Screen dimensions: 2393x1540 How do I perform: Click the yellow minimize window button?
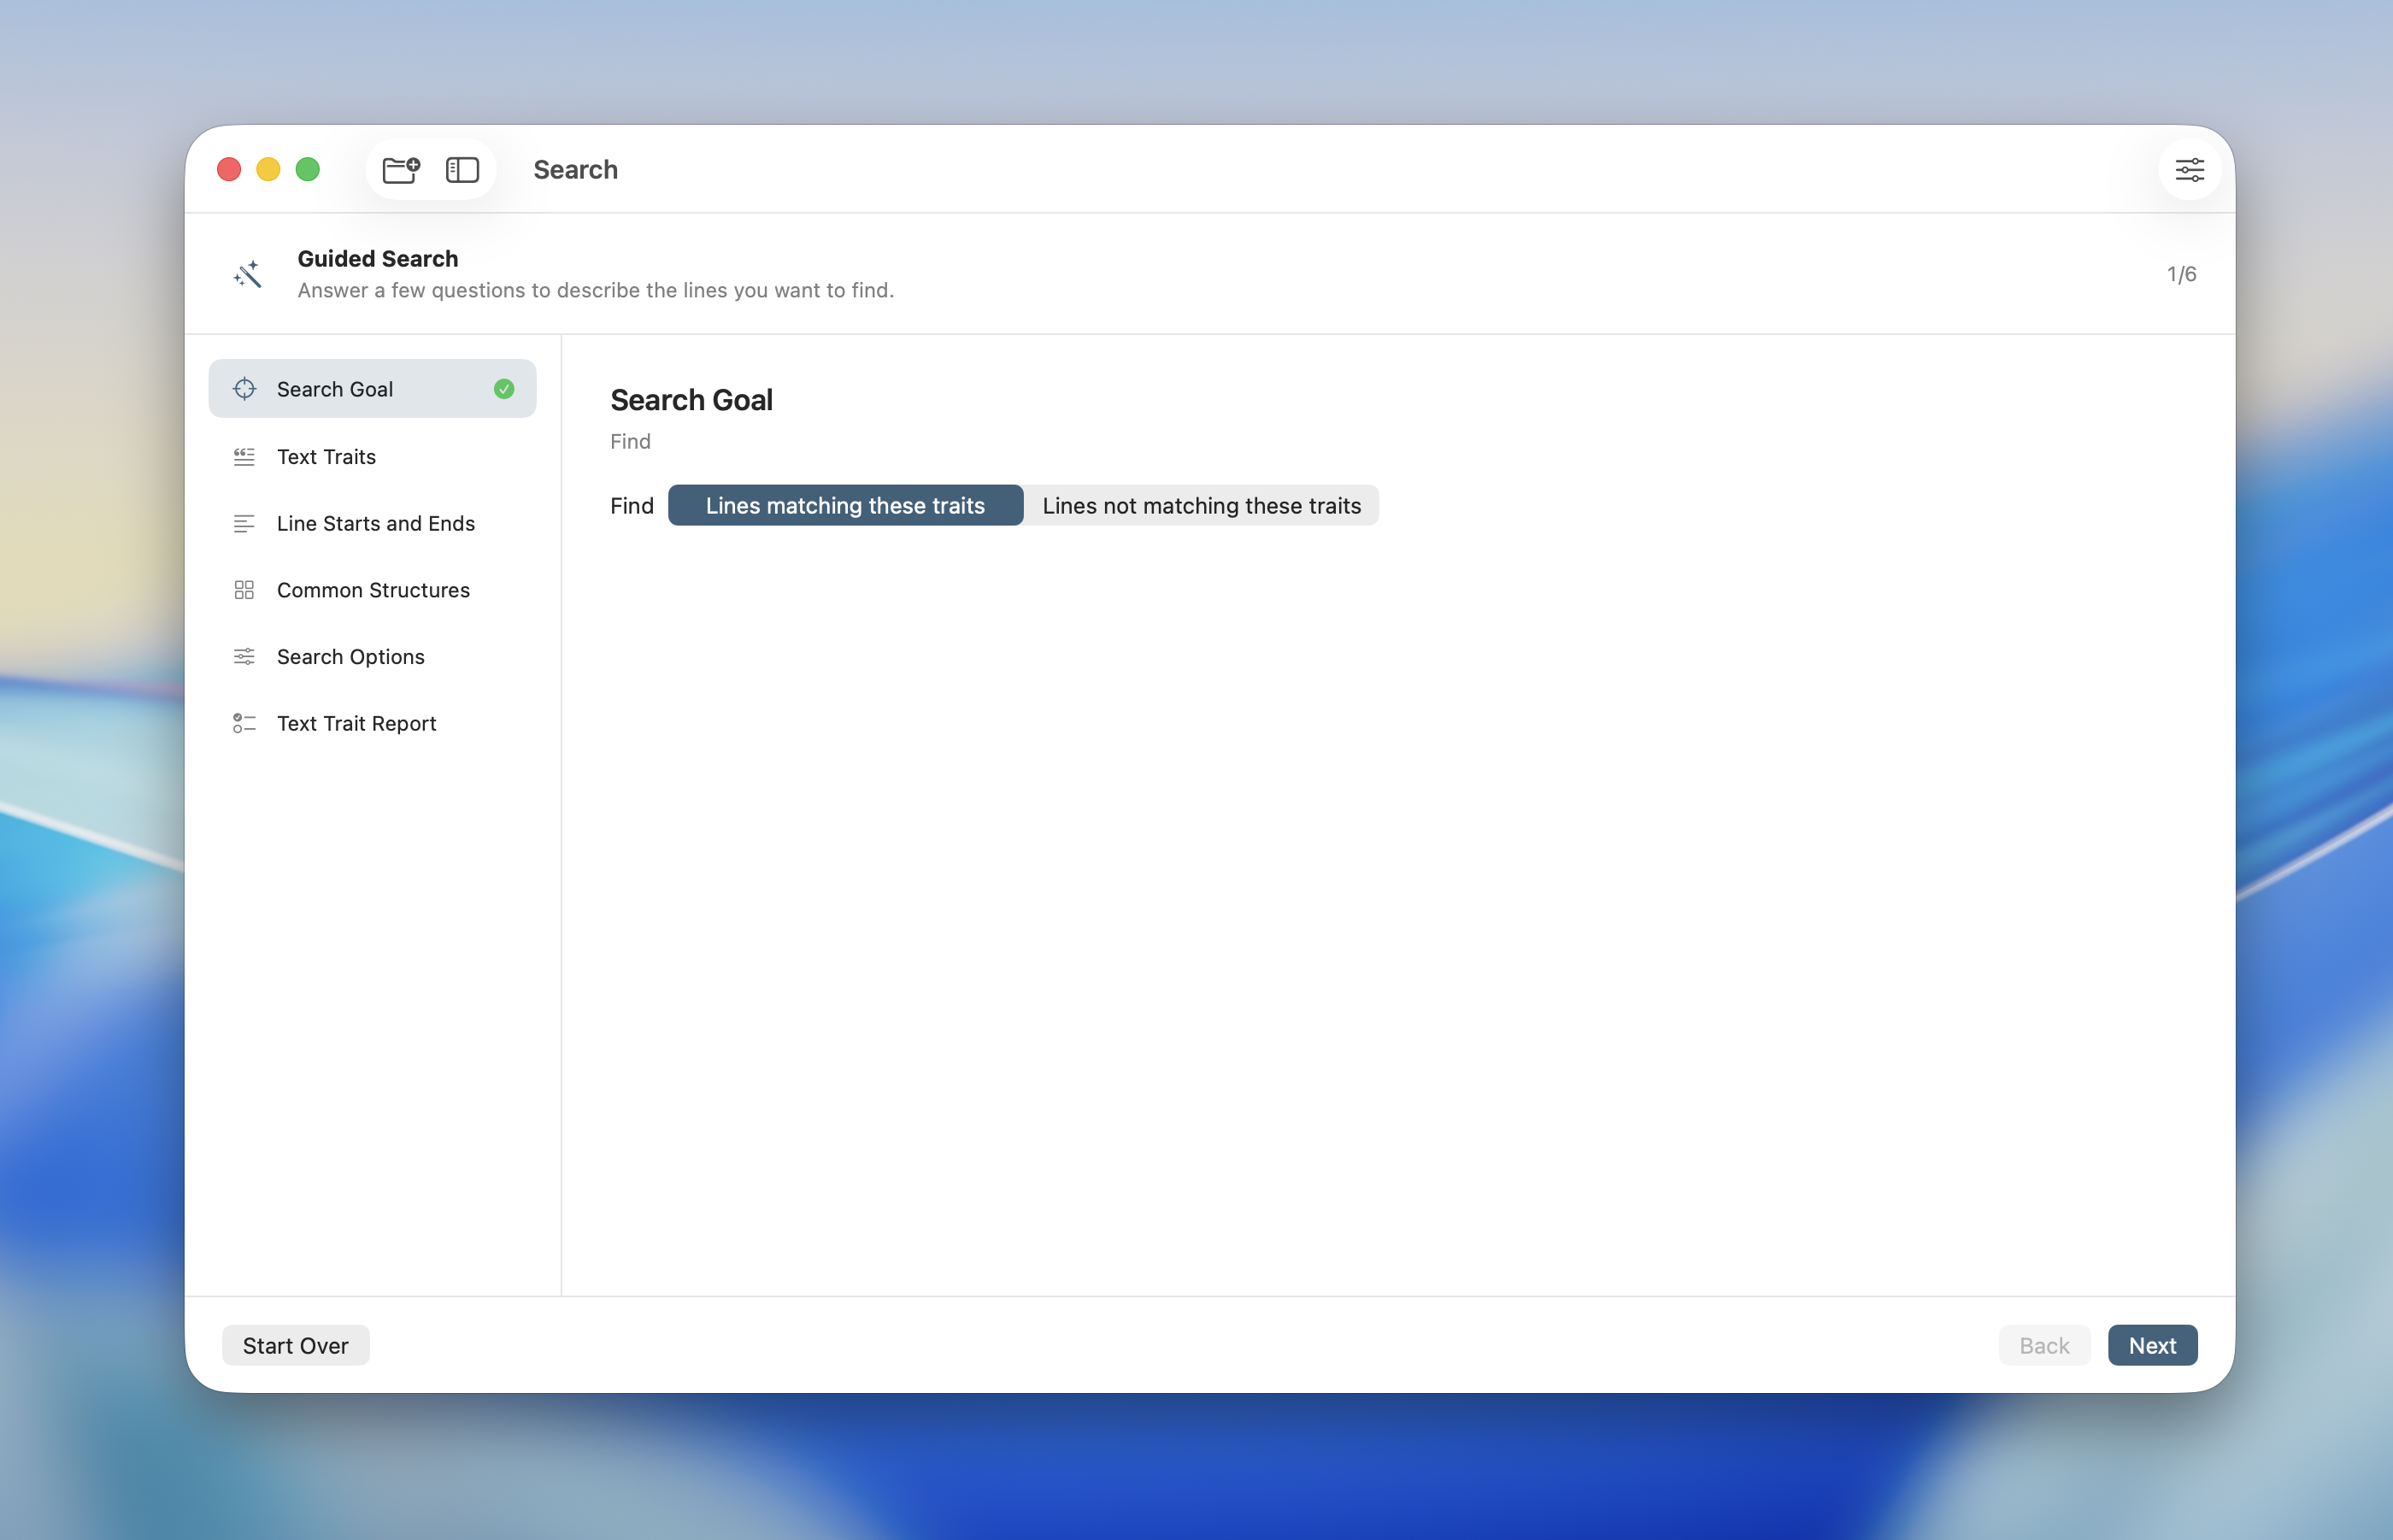pos(268,169)
